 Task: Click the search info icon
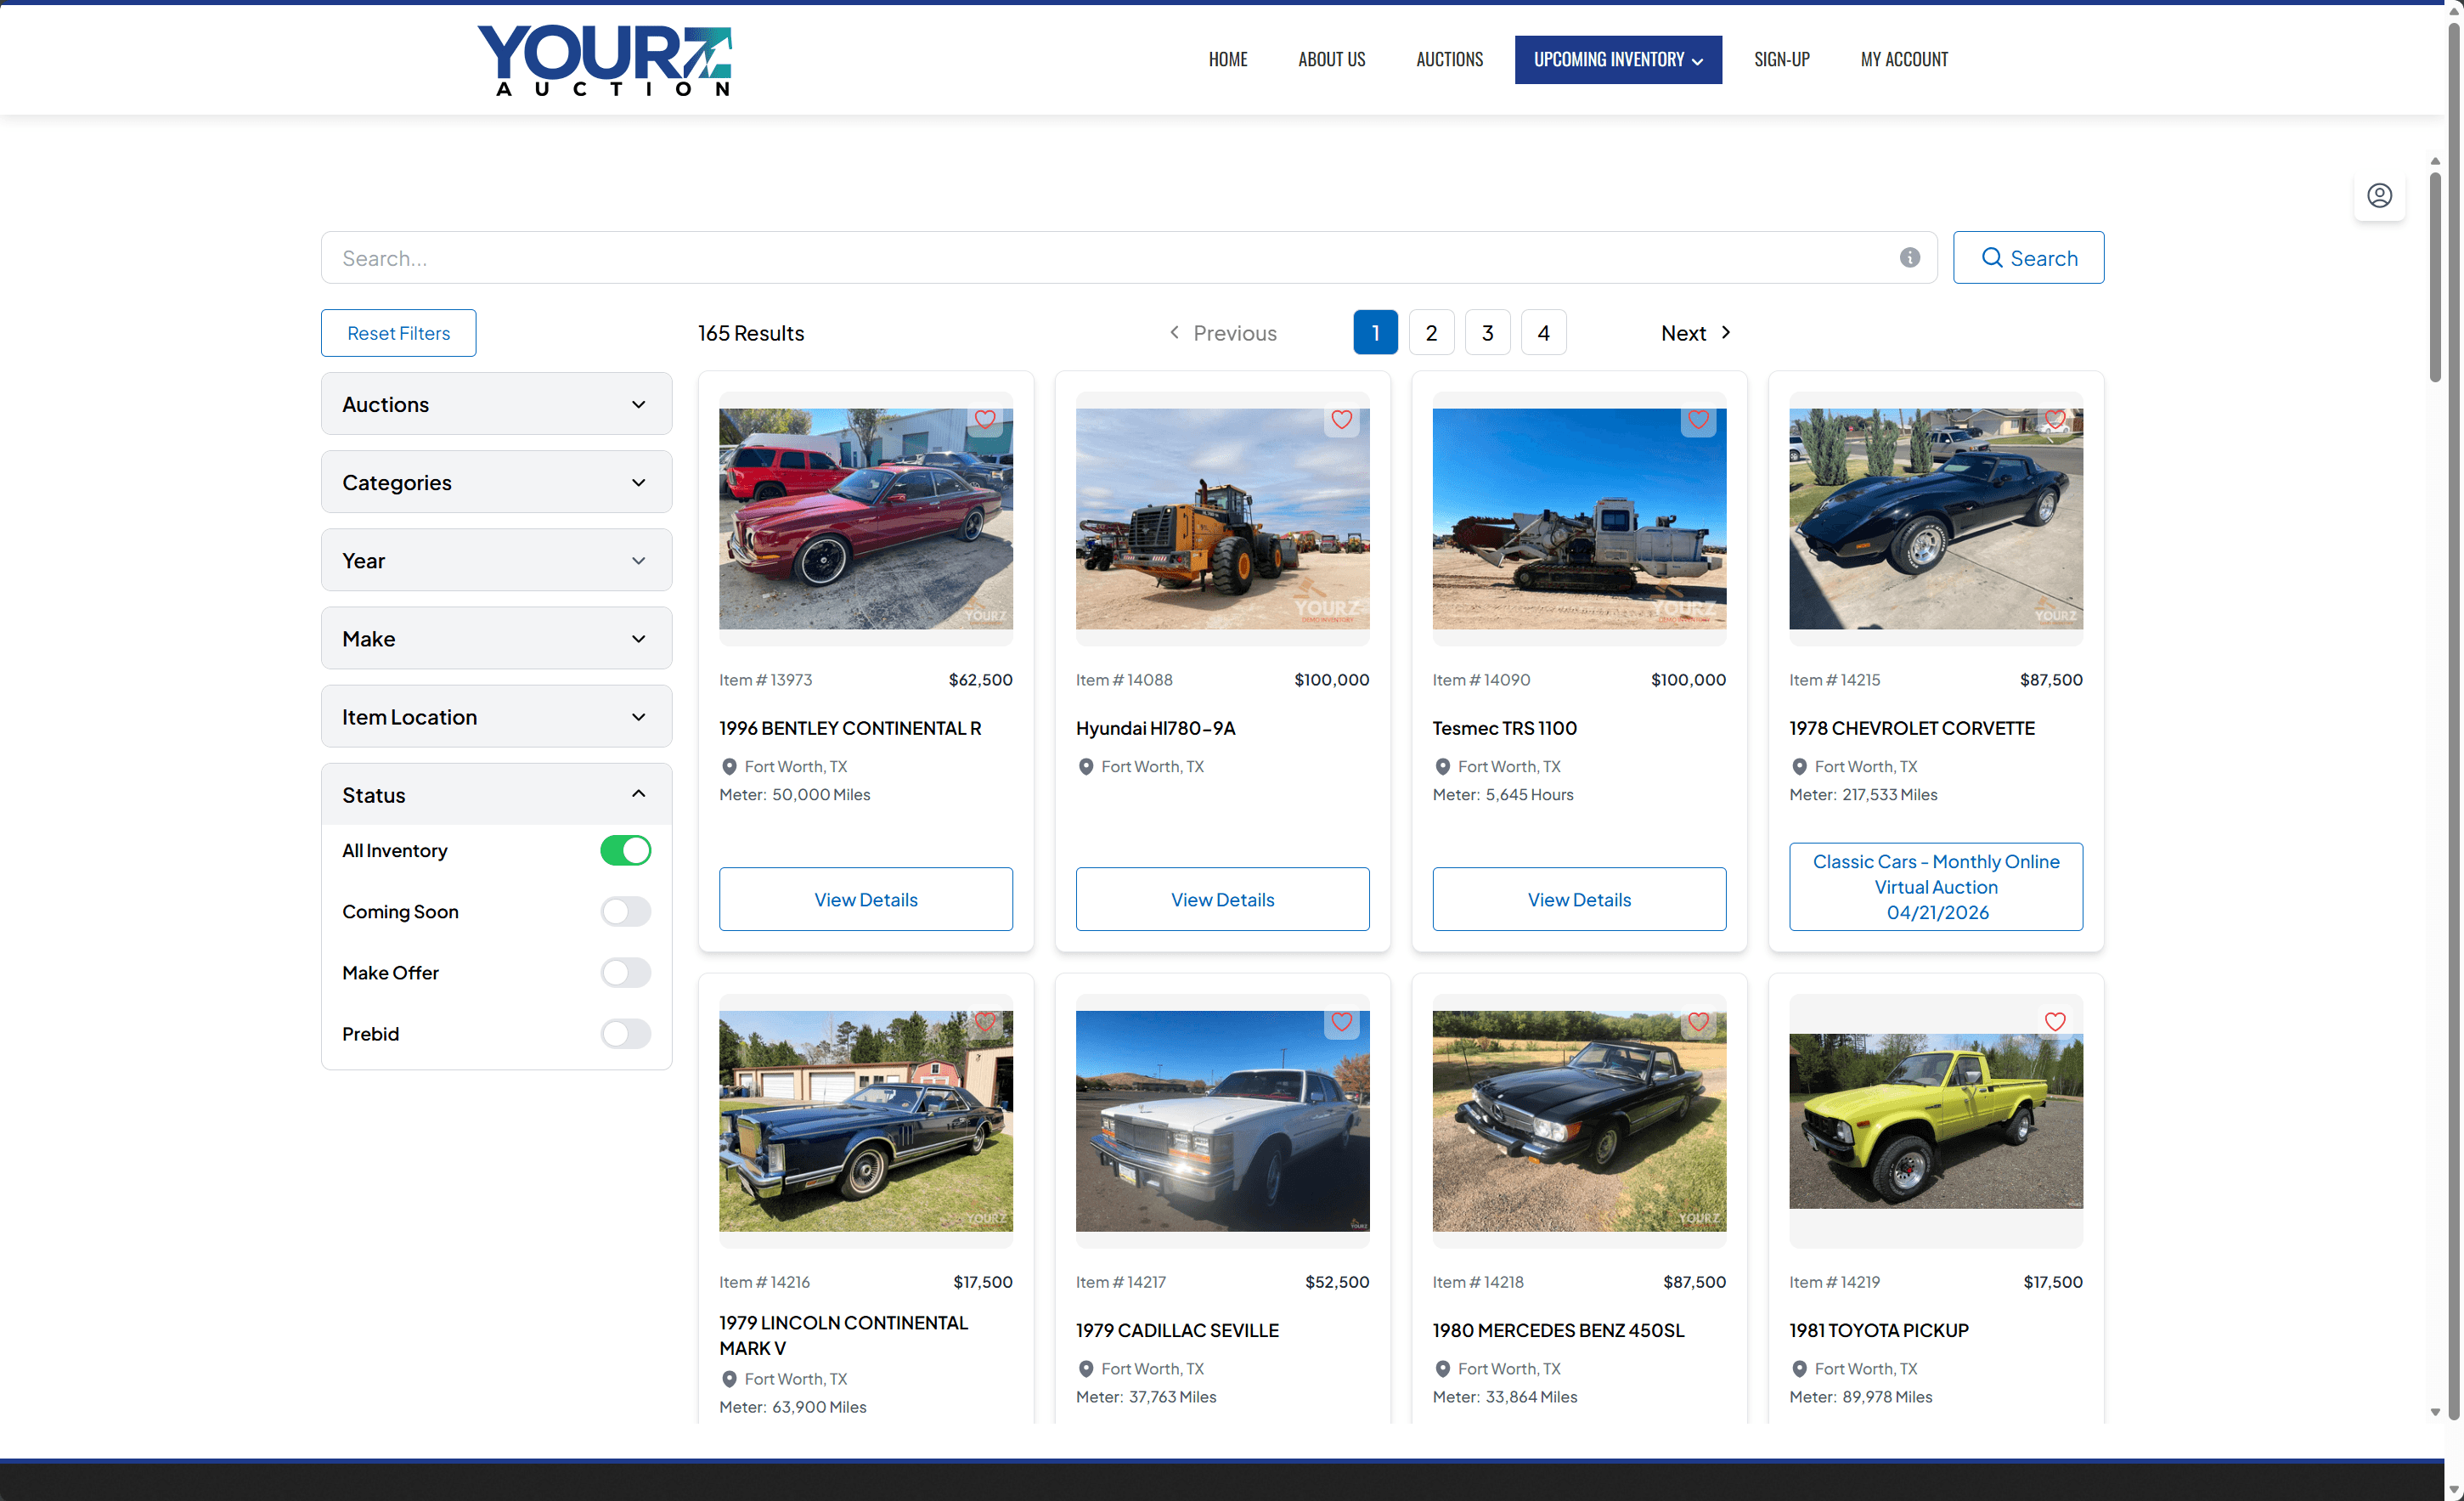[x=1909, y=258]
